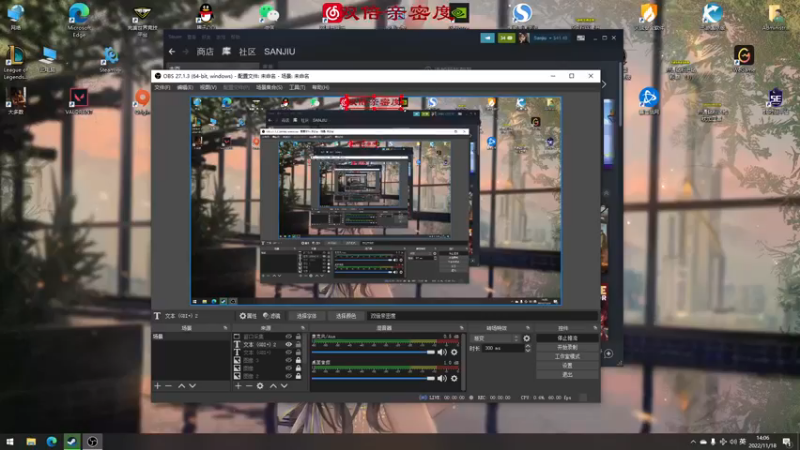Toggle lock on 图像 source
Viewport: 800px width, 450px height.
click(x=298, y=368)
